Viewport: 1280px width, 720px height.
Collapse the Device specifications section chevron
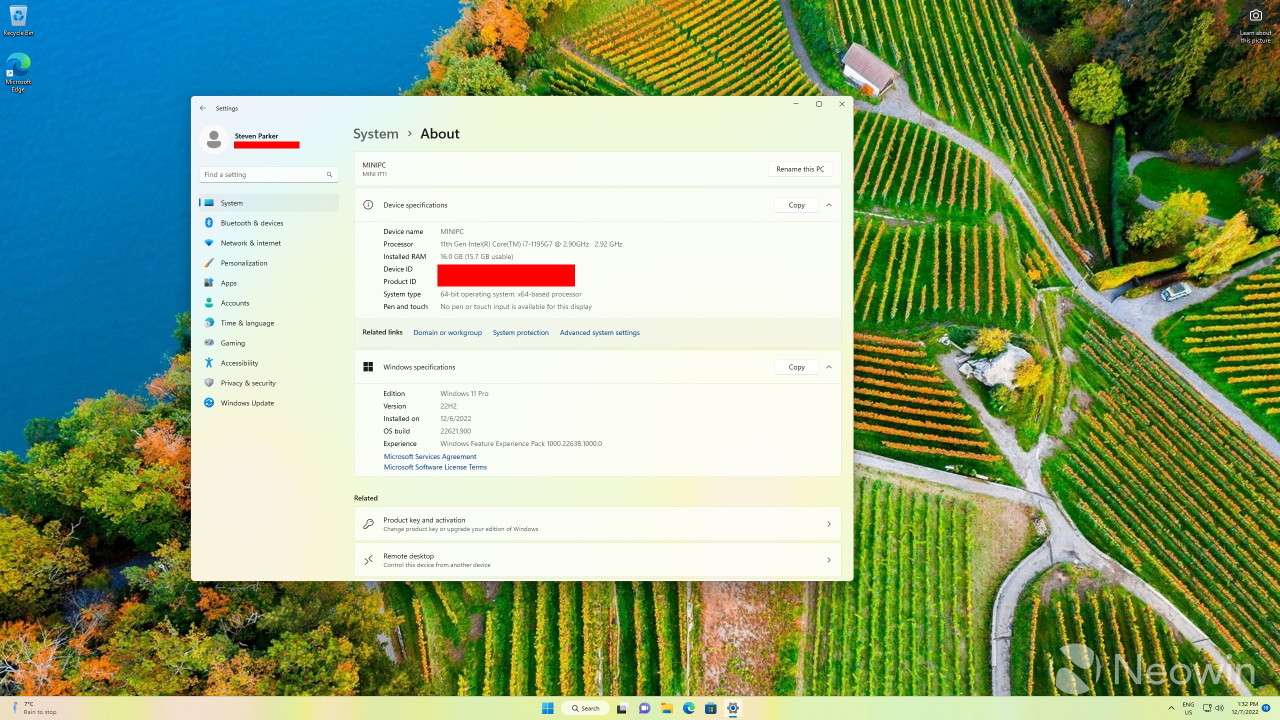coord(829,205)
